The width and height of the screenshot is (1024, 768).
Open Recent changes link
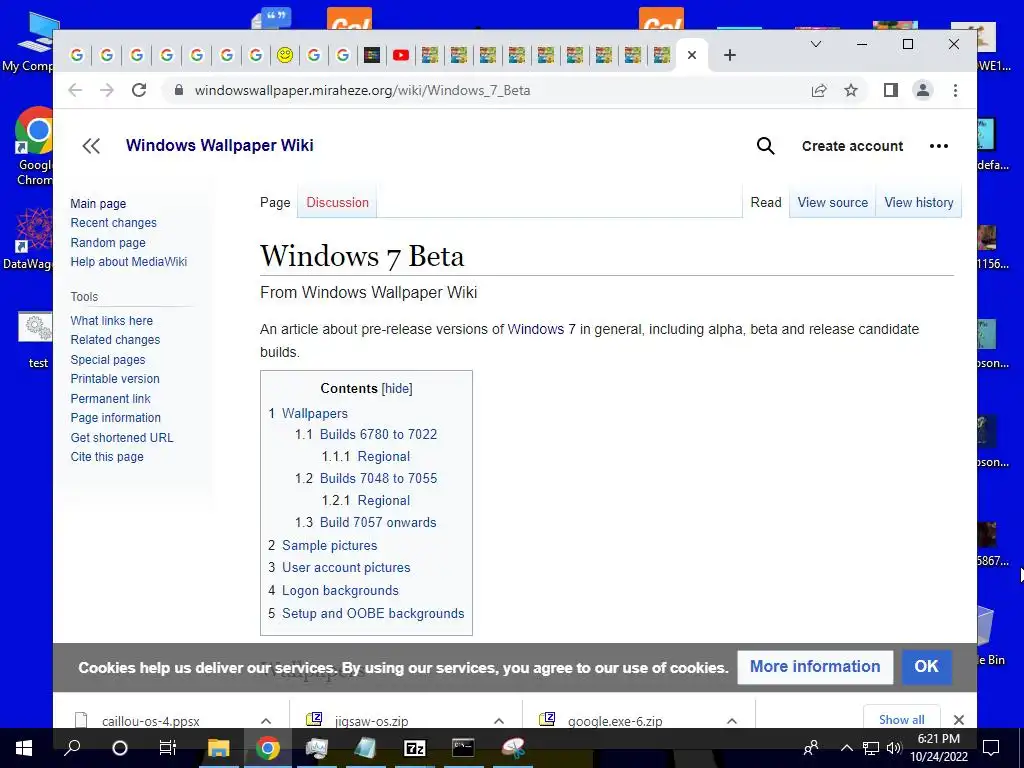pyautogui.click(x=114, y=223)
